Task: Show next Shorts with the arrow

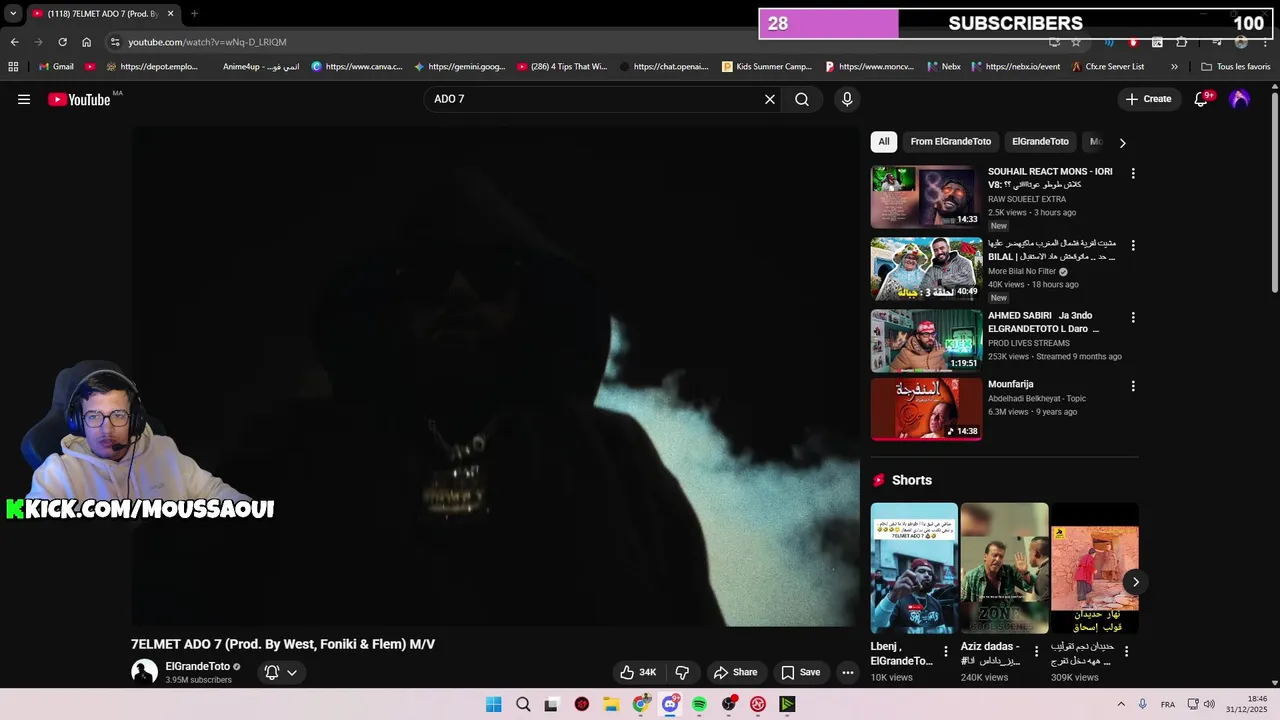Action: [1135, 582]
